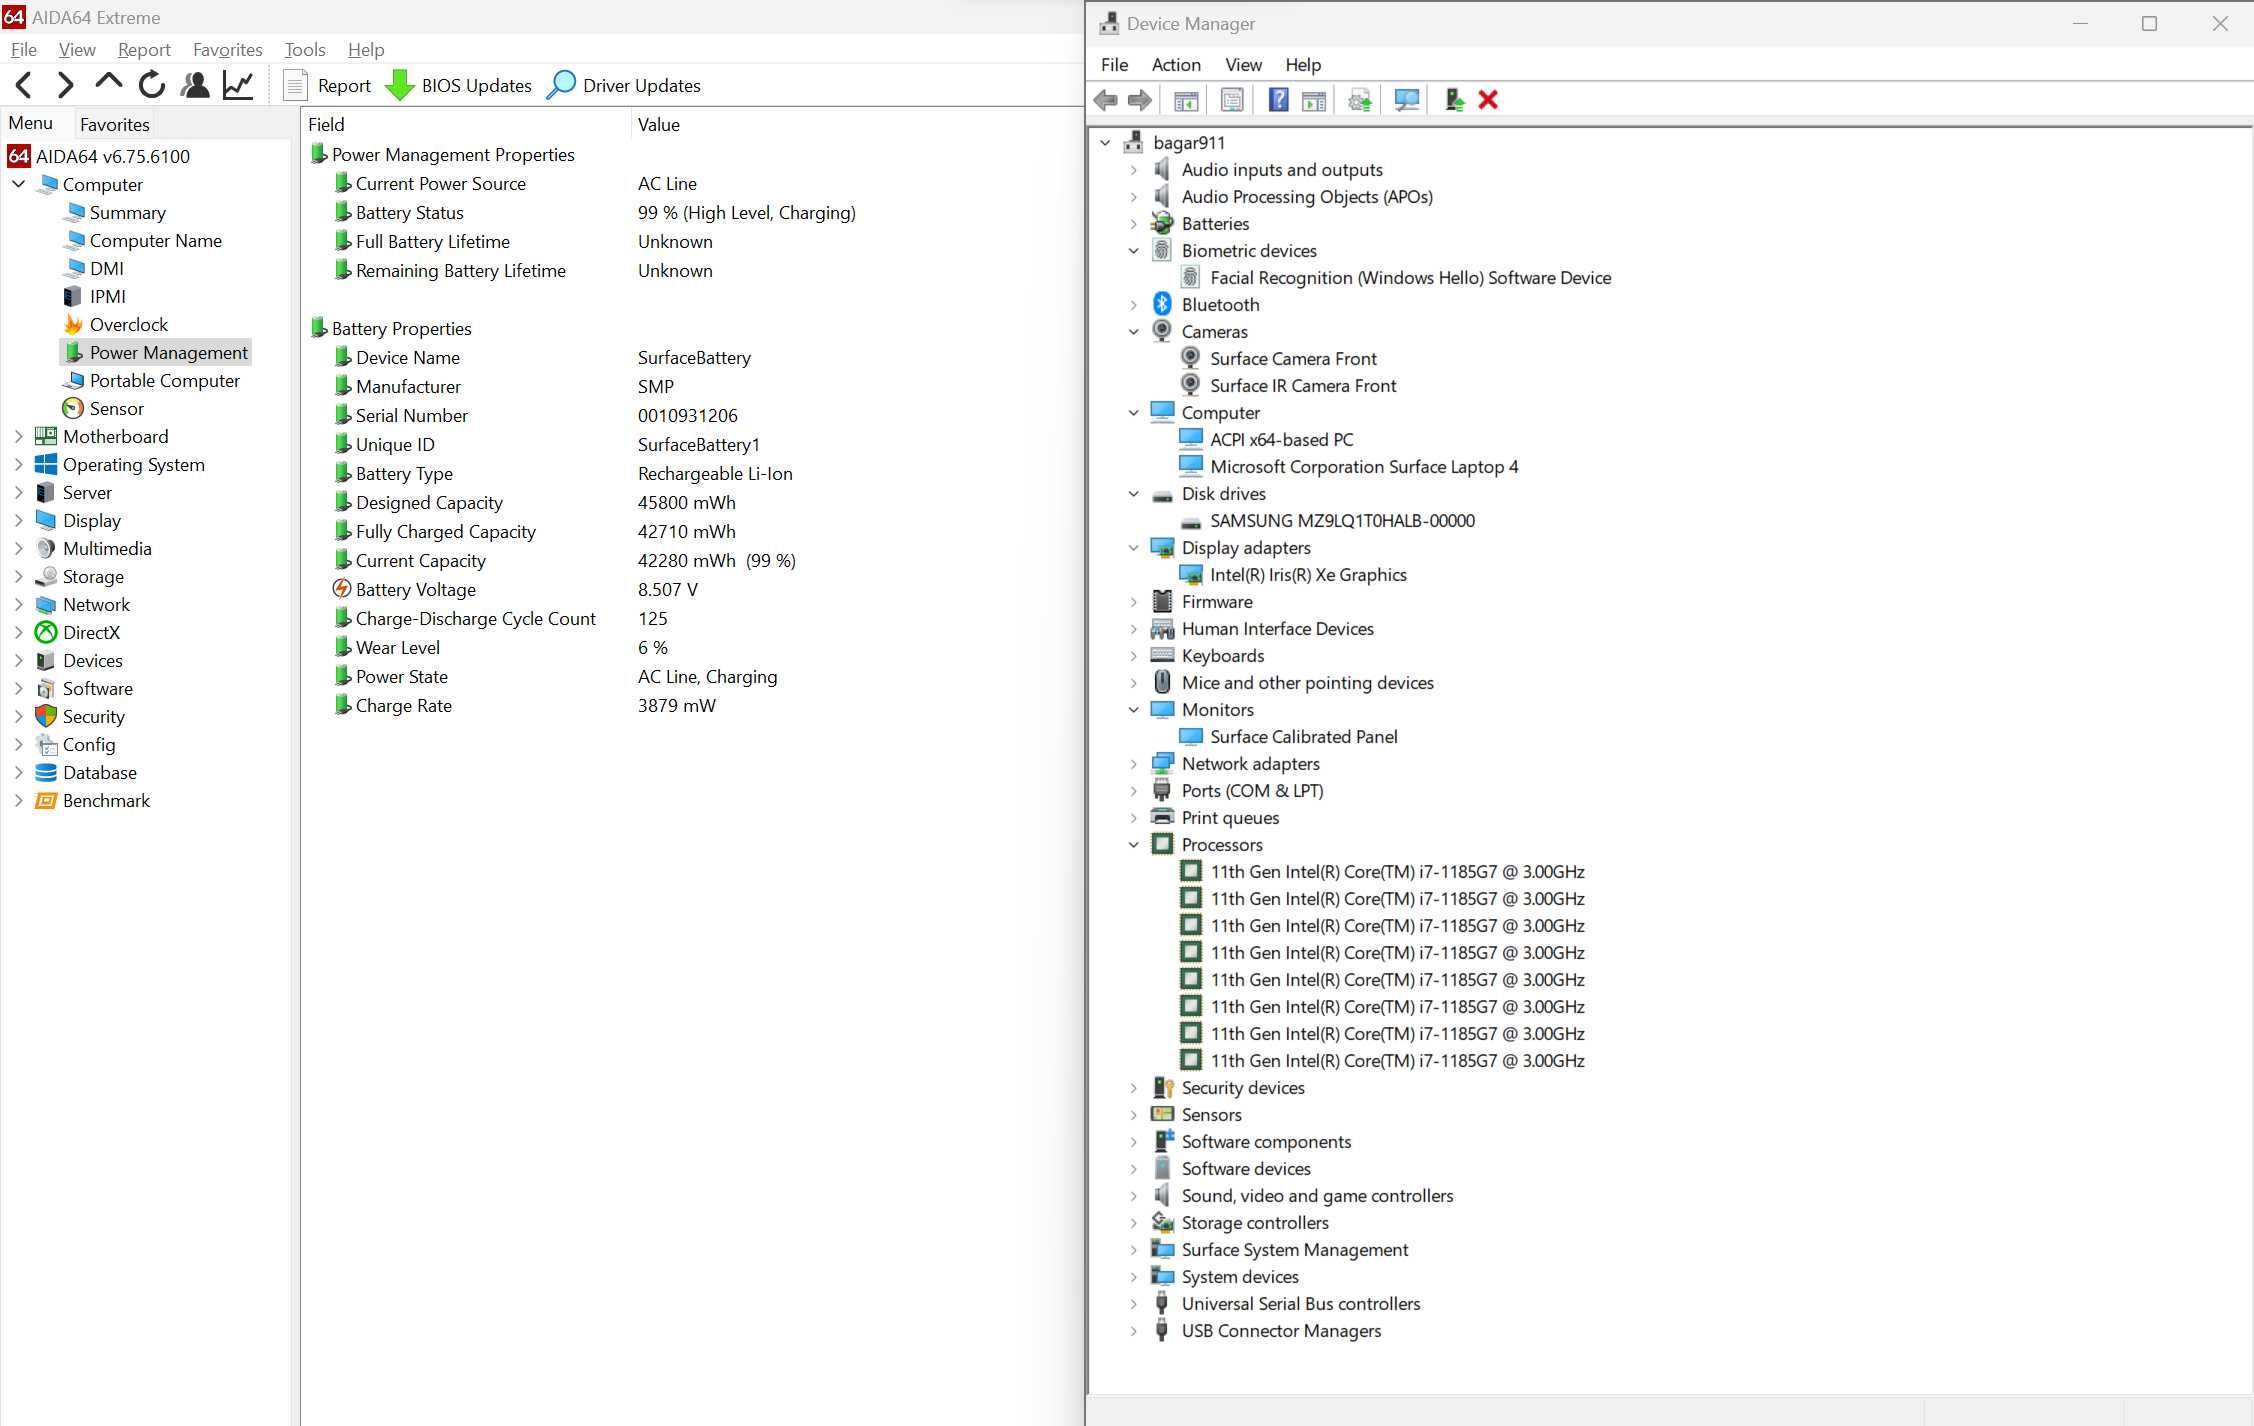Image resolution: width=2254 pixels, height=1426 pixels.
Task: Select Sensor in AIDA64 tree
Action: coord(116,408)
